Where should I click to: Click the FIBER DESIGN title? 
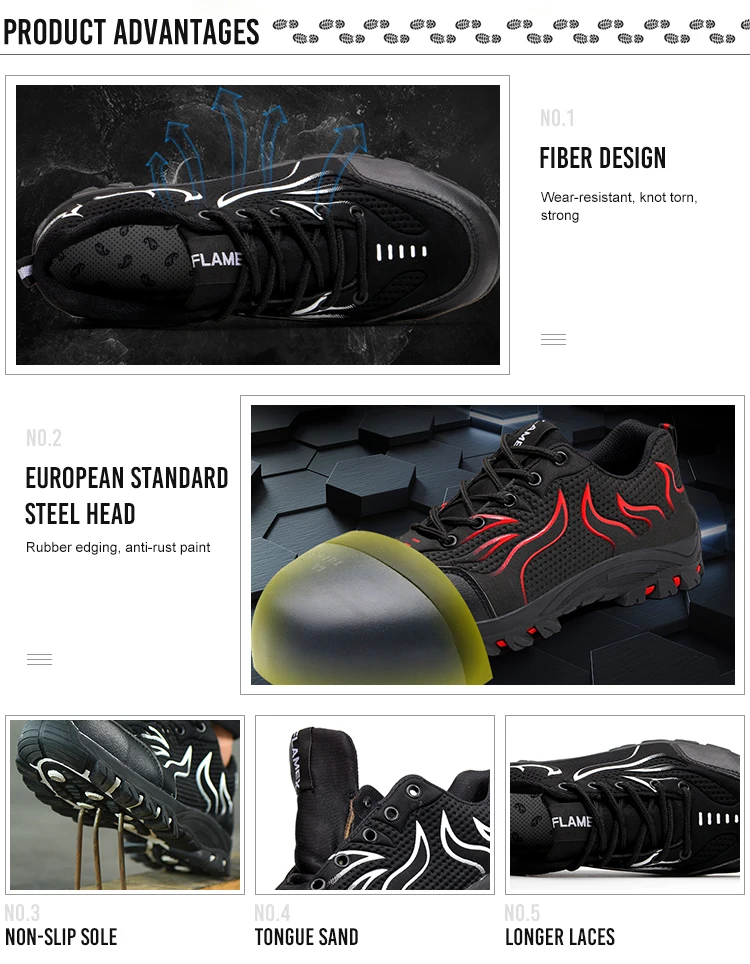click(602, 158)
